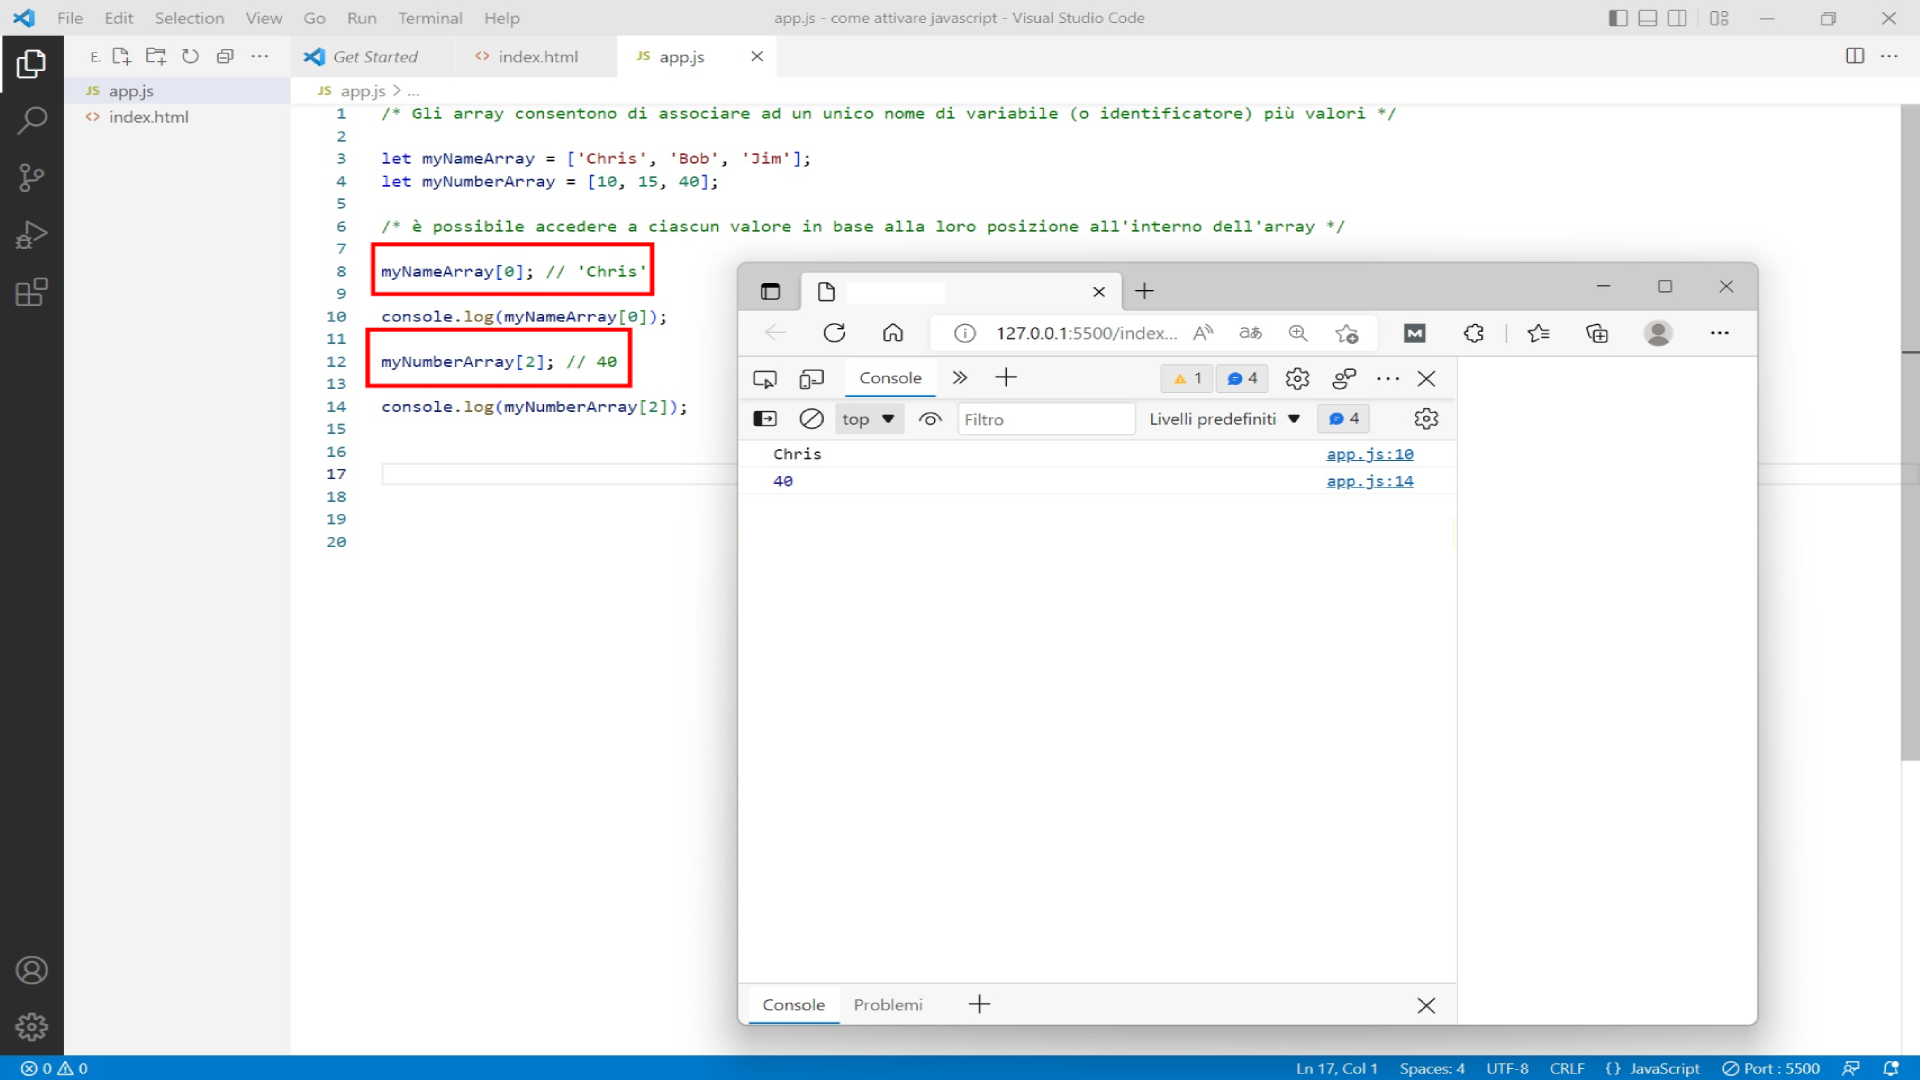Open the top frame context dropdown
1920x1080 pixels.
coord(868,419)
